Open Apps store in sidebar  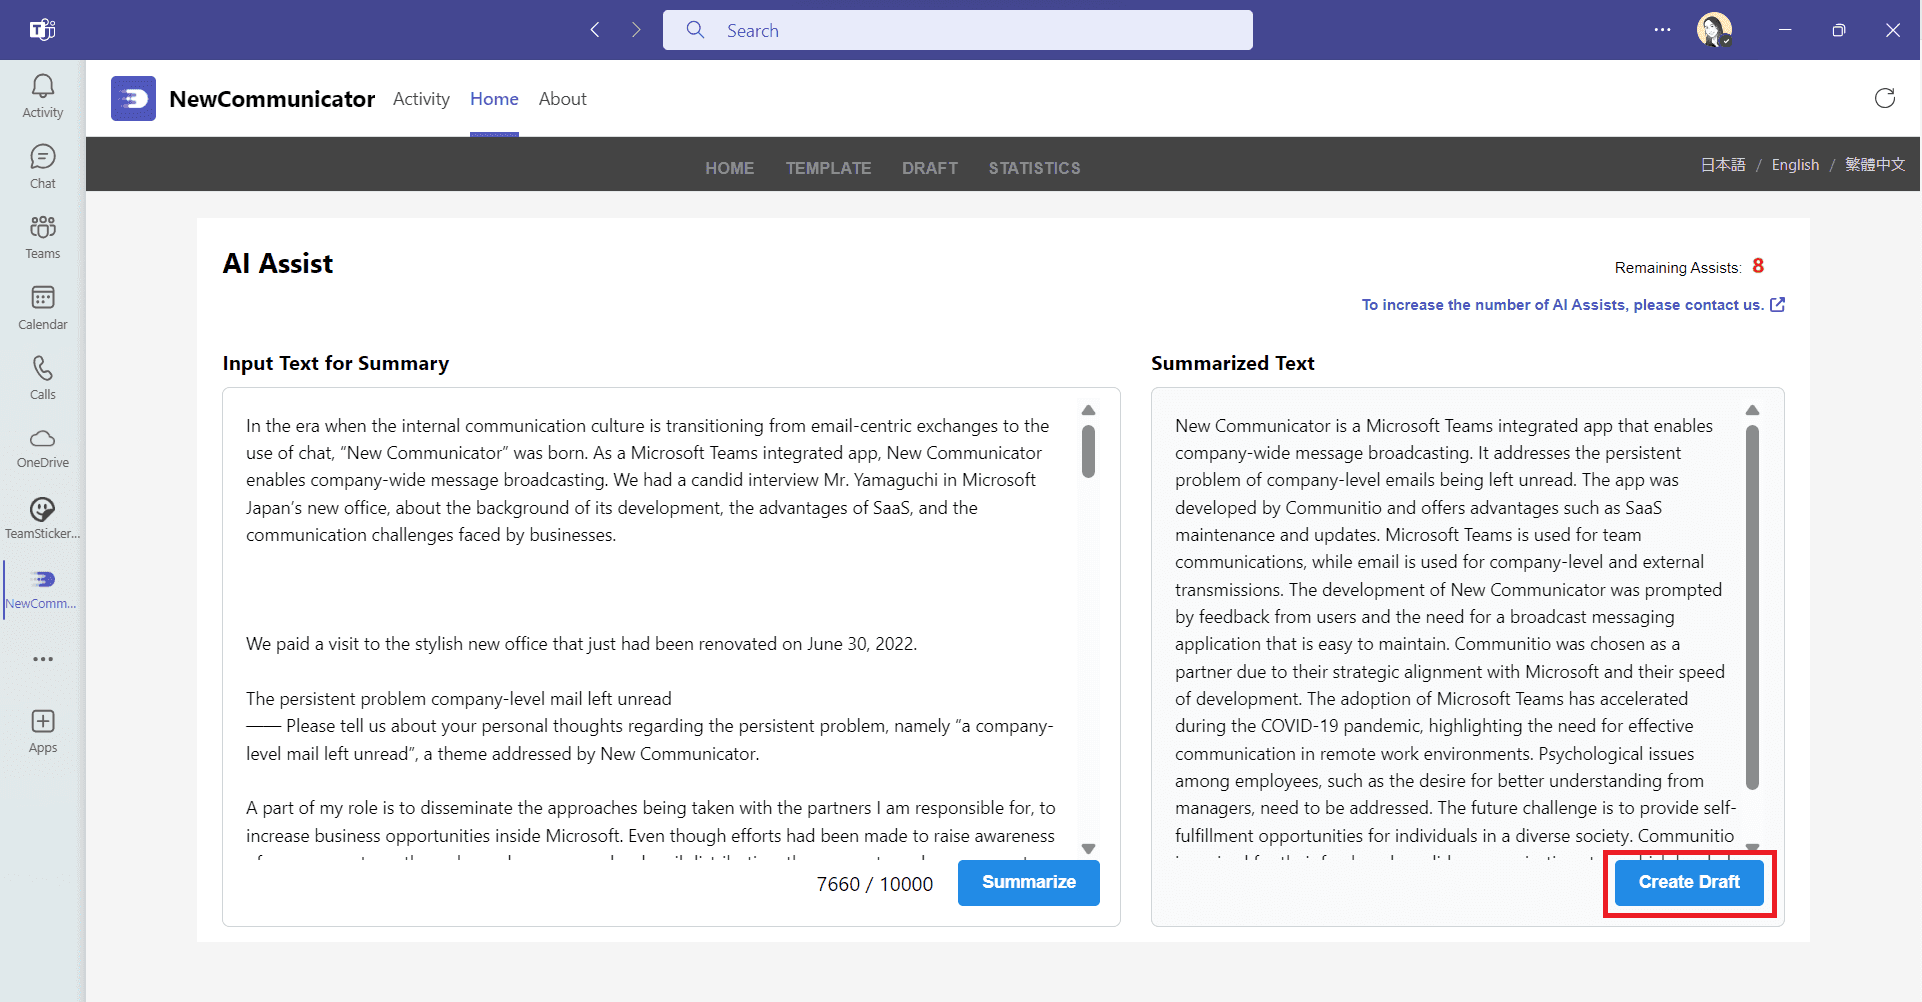[x=43, y=731]
